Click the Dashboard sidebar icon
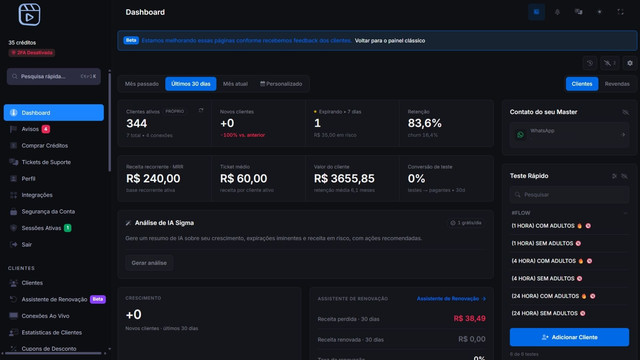This screenshot has height=360, width=640. pos(13,113)
